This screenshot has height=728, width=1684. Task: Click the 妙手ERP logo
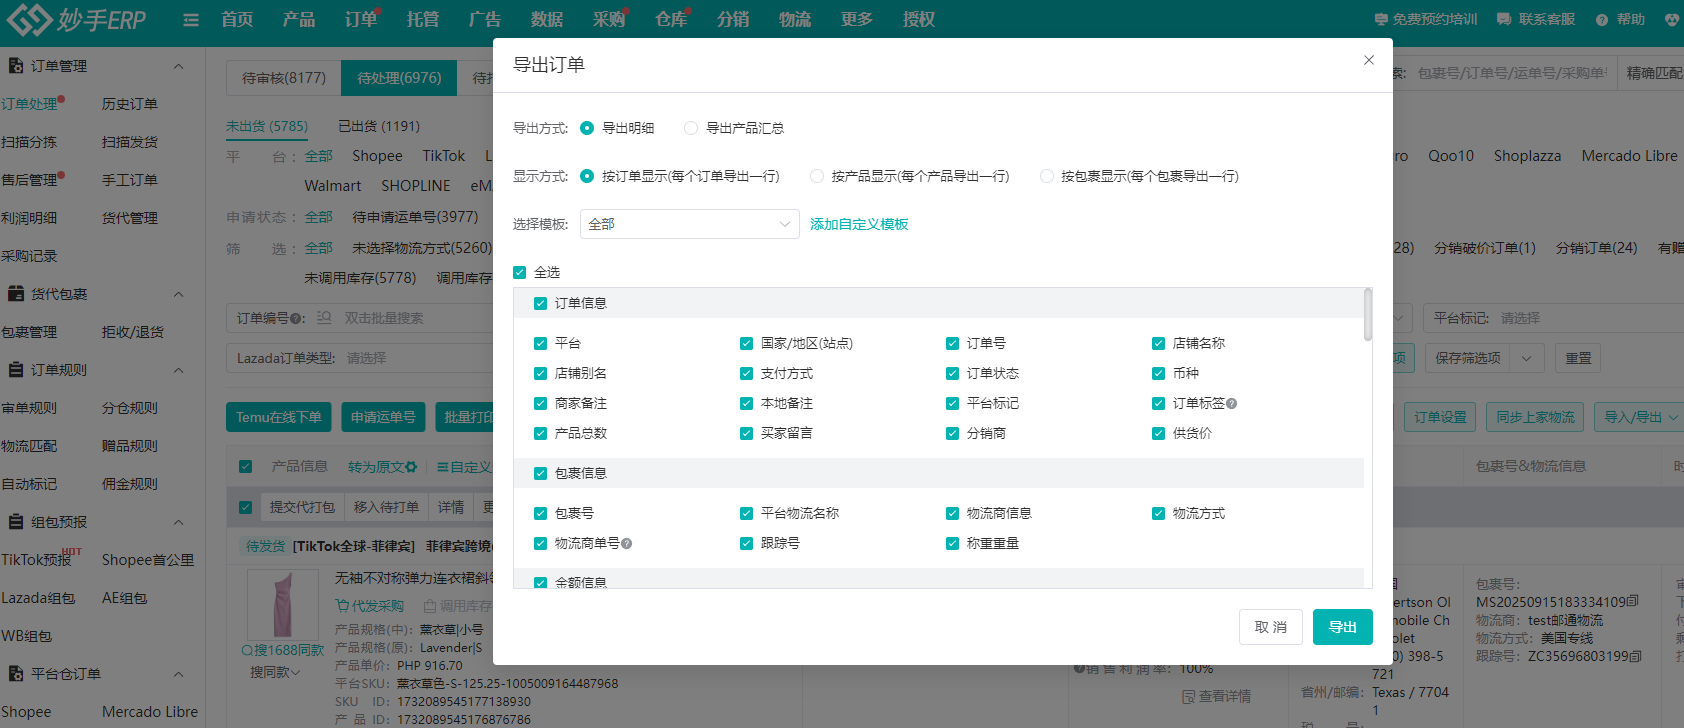click(76, 19)
